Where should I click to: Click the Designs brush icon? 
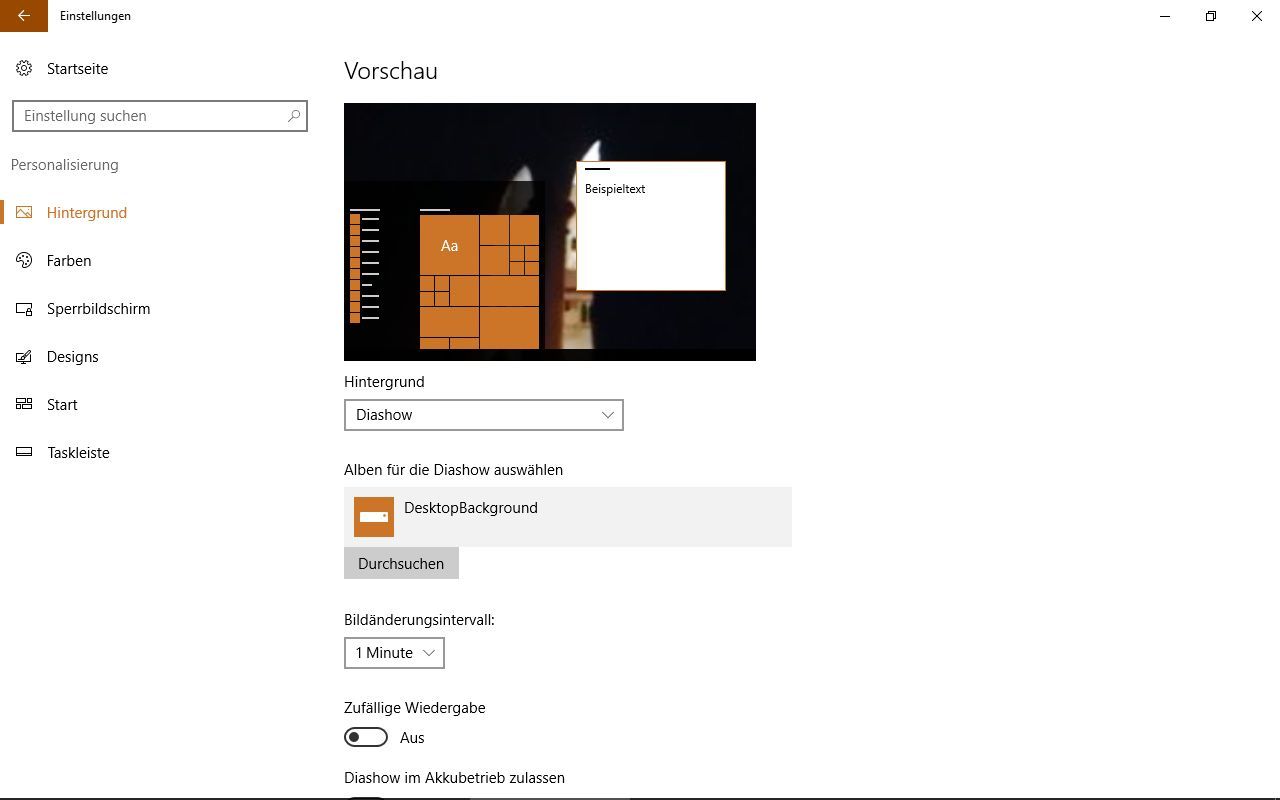point(25,357)
